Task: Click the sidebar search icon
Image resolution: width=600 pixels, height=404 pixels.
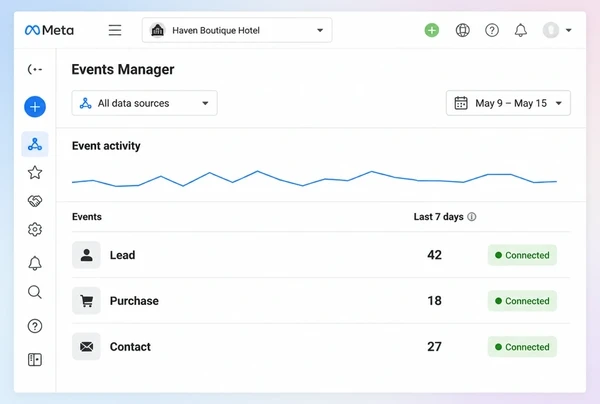Action: pos(35,292)
